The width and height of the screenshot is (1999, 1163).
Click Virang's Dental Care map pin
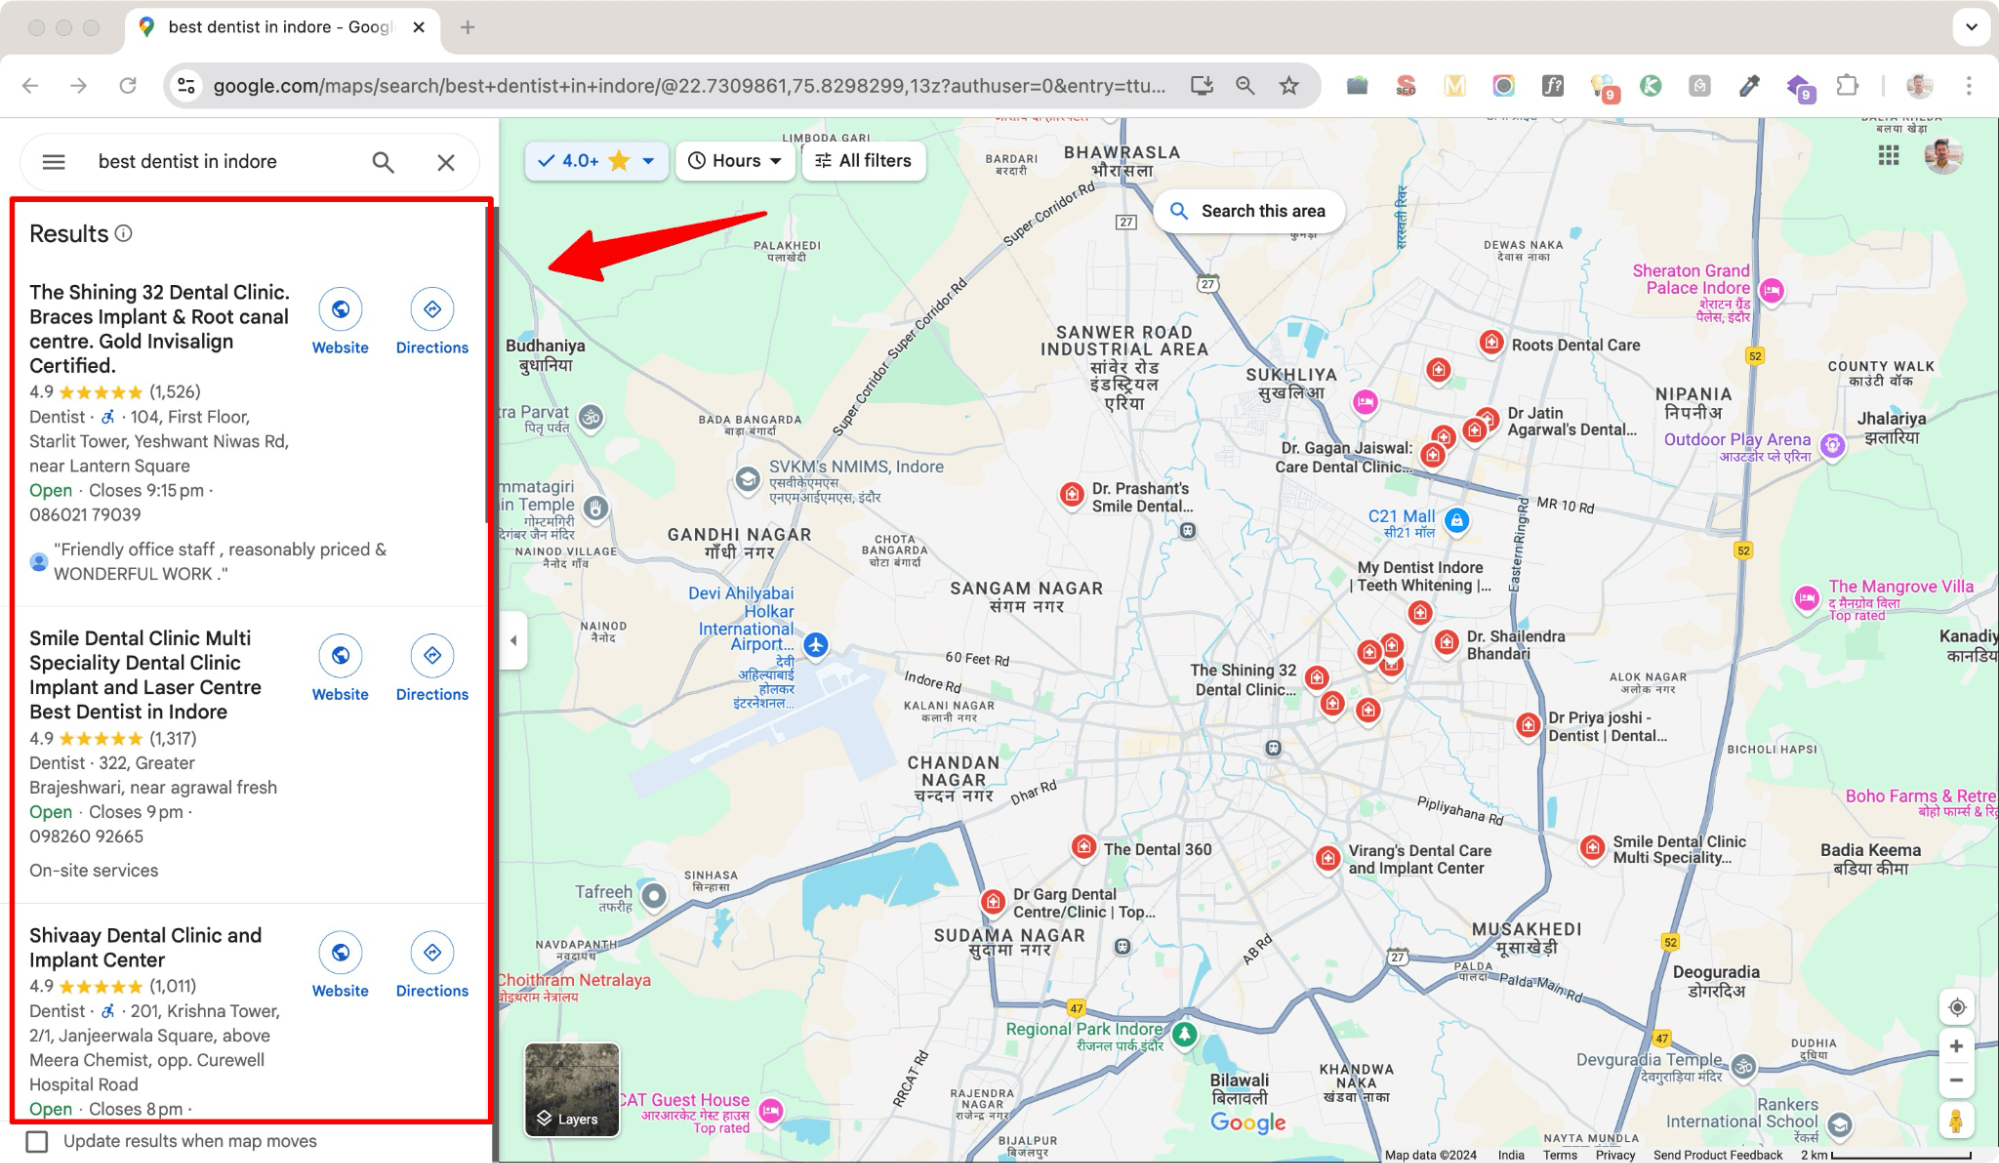pyautogui.click(x=1328, y=858)
